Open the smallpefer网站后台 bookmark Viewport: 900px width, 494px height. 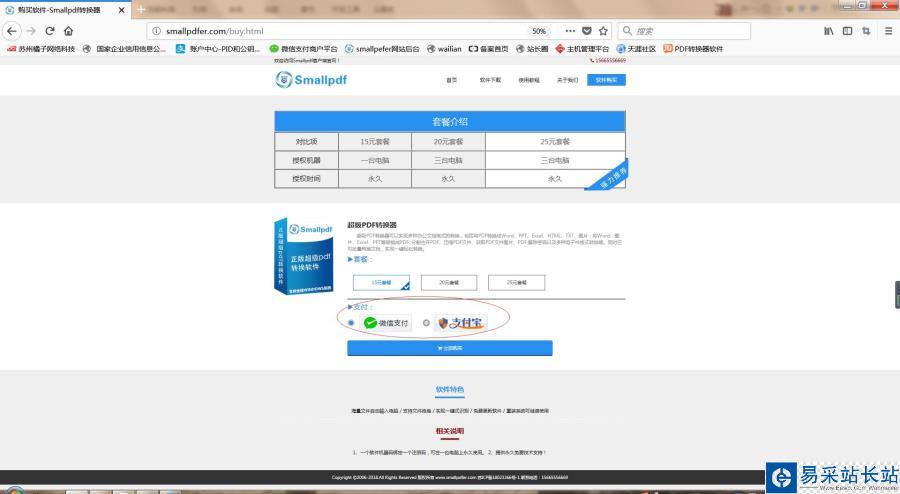(382, 49)
